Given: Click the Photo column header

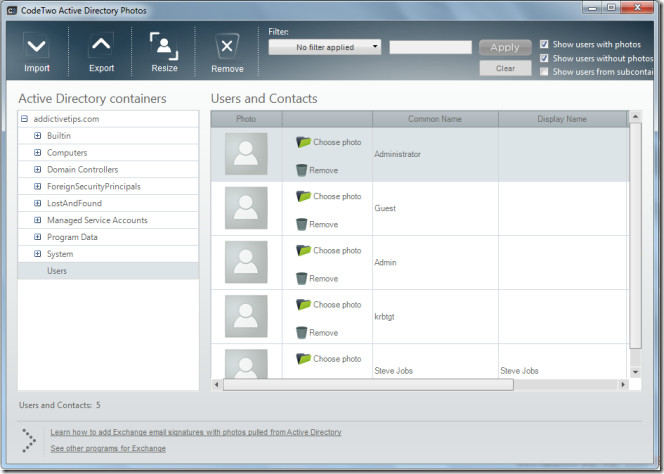Looking at the screenshot, I should coord(246,119).
